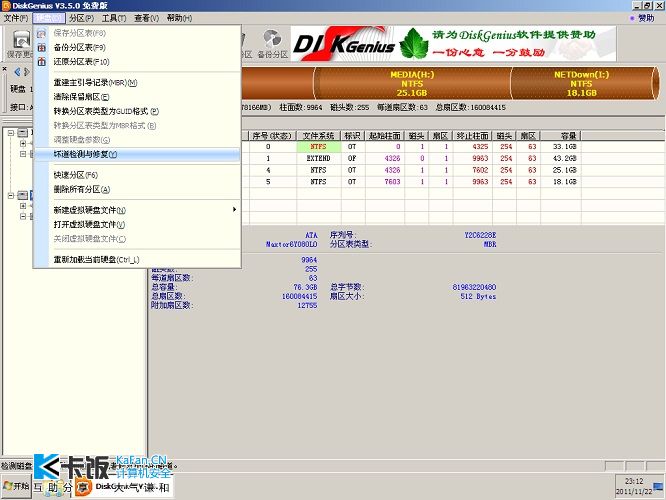Choose 清除保留扇区 menu entry
The width and height of the screenshot is (666, 500).
(81, 97)
